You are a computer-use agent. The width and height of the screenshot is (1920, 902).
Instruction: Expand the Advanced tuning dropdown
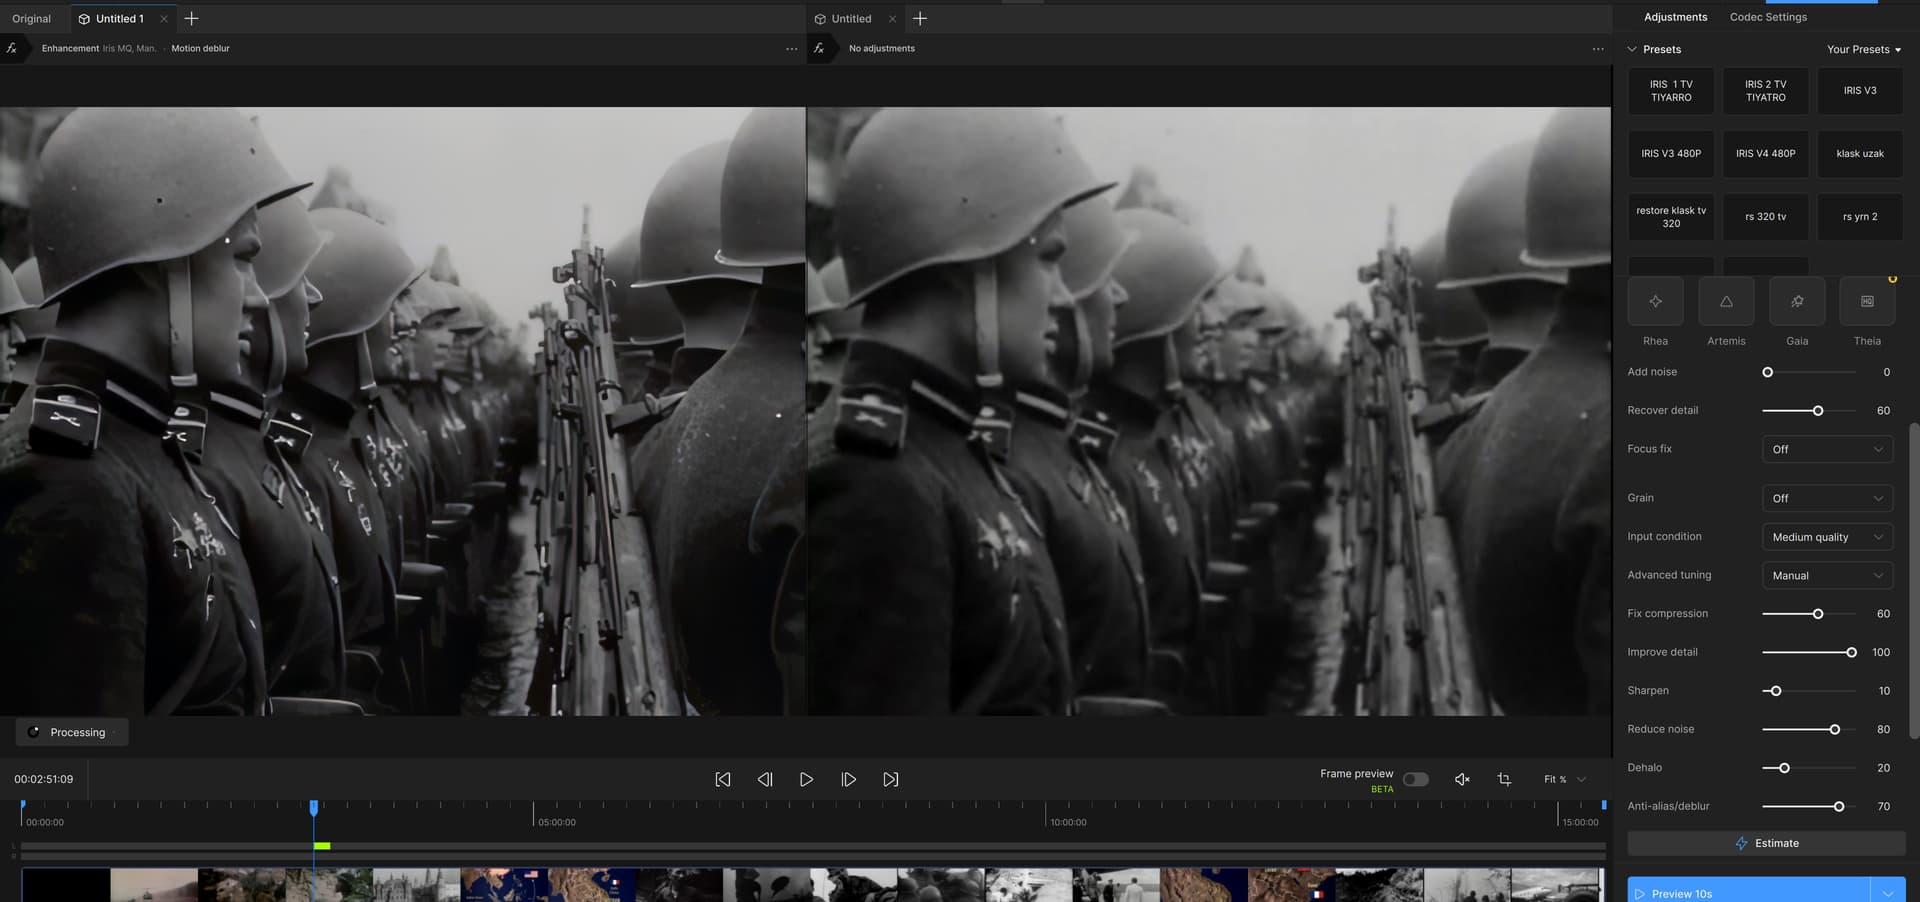(x=1826, y=576)
